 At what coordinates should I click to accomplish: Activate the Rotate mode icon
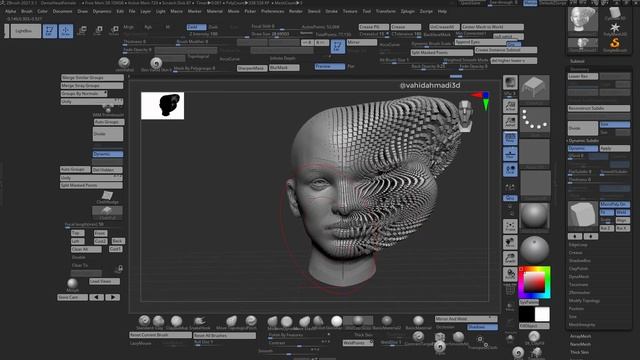[114, 31]
